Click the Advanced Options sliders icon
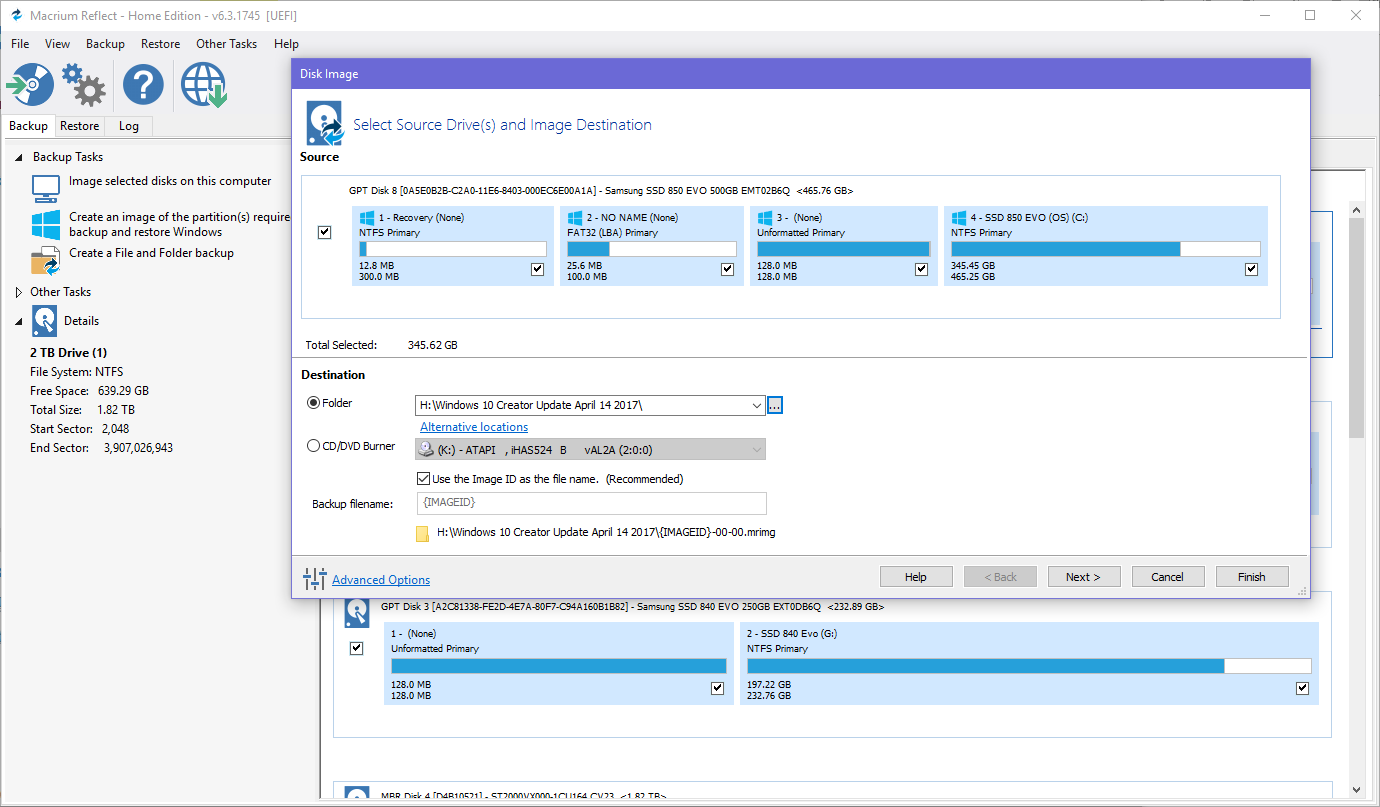 tap(314, 578)
